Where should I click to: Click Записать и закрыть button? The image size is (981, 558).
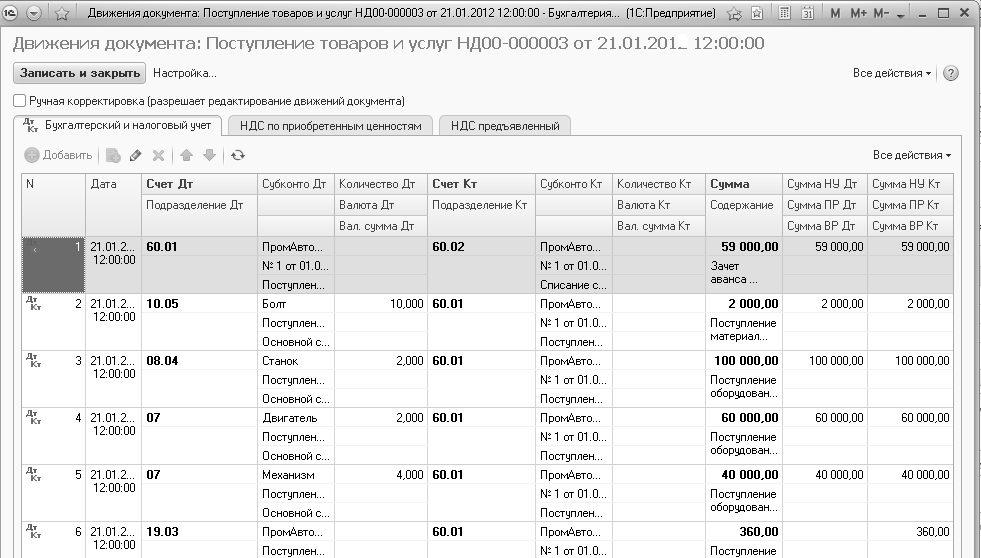pyautogui.click(x=79, y=73)
